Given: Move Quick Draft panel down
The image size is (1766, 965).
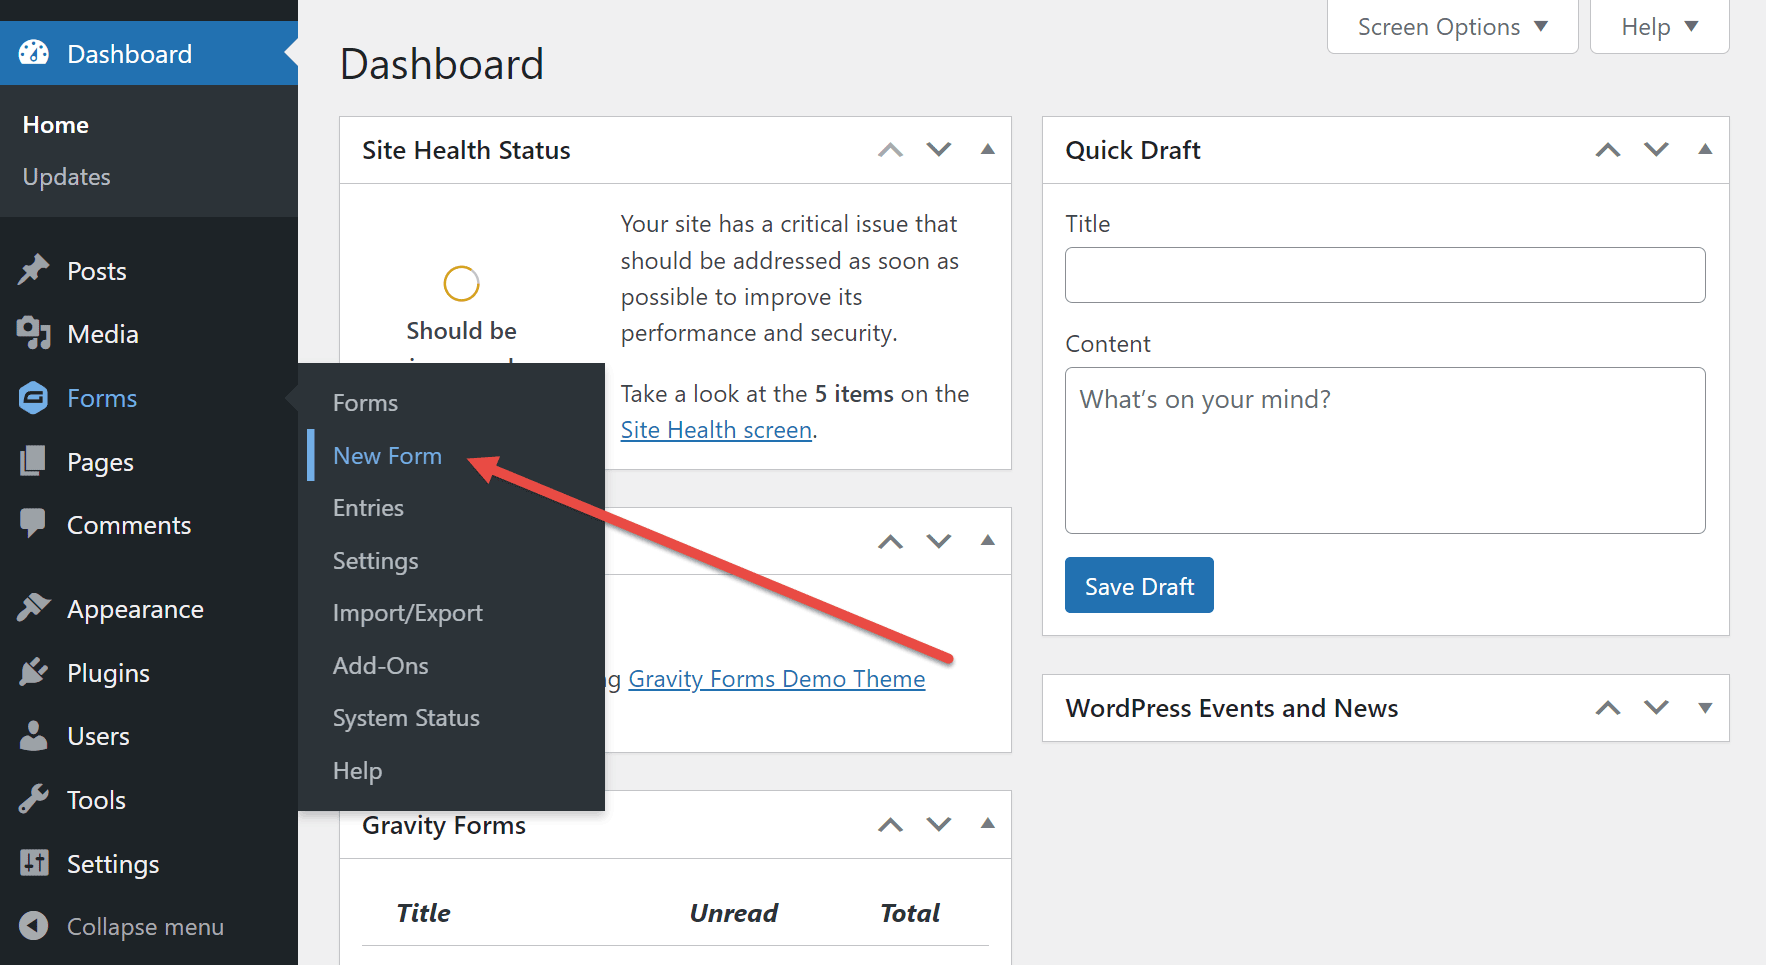Looking at the screenshot, I should (x=1656, y=149).
